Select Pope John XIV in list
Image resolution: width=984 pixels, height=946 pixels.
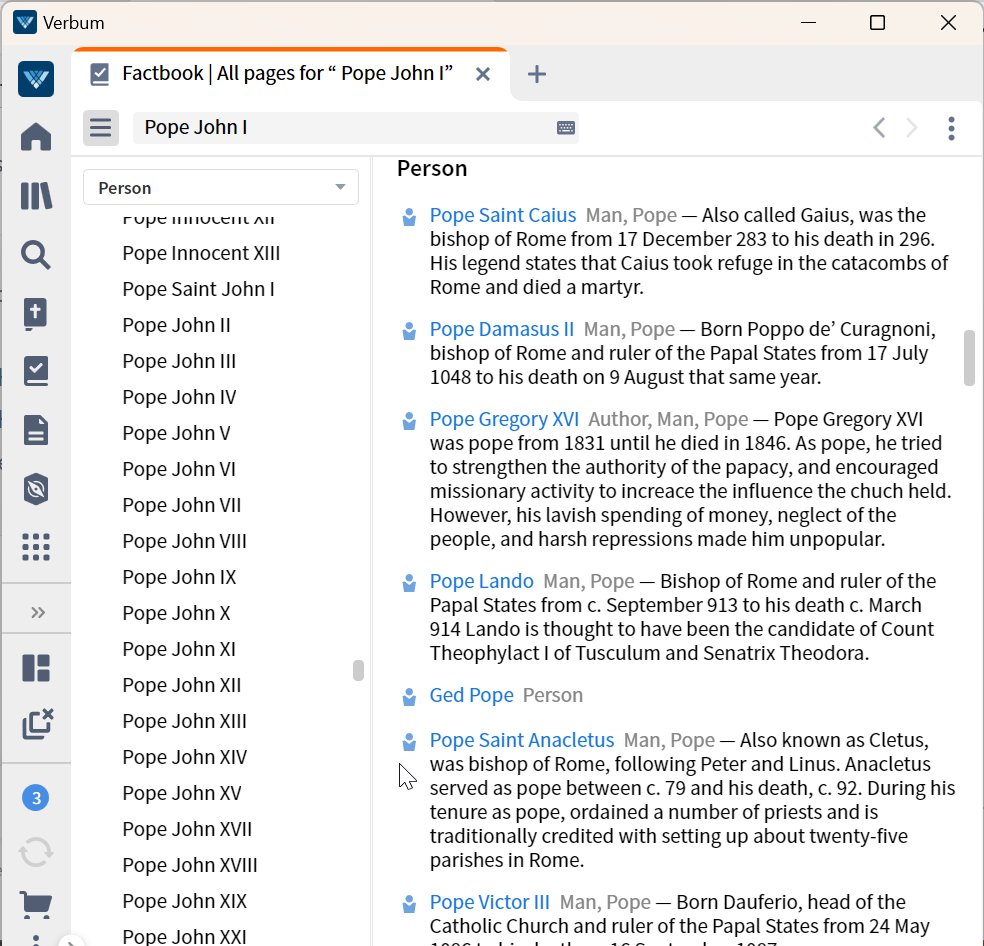[184, 757]
